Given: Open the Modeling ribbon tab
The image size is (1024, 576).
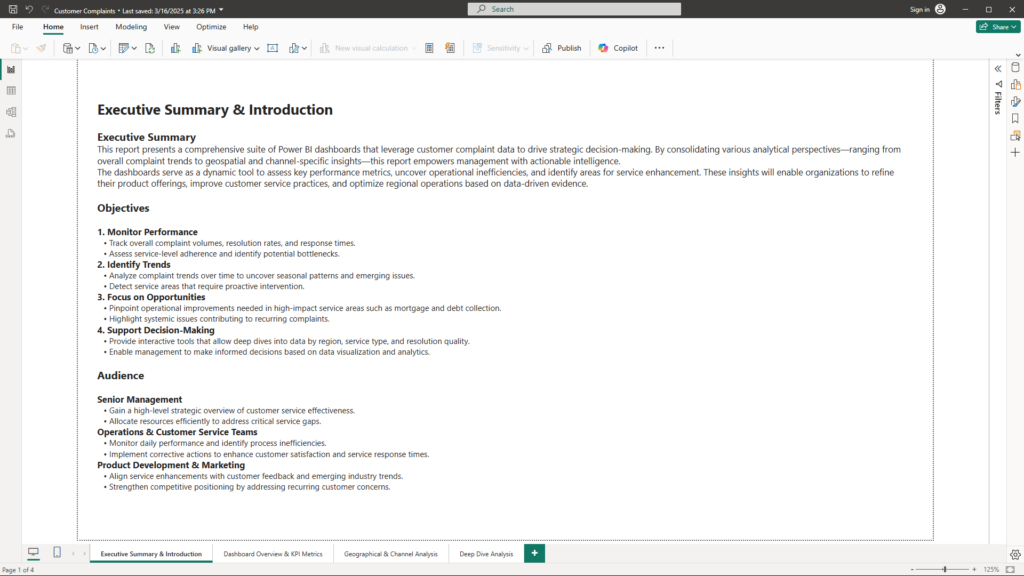Looking at the screenshot, I should coord(131,27).
